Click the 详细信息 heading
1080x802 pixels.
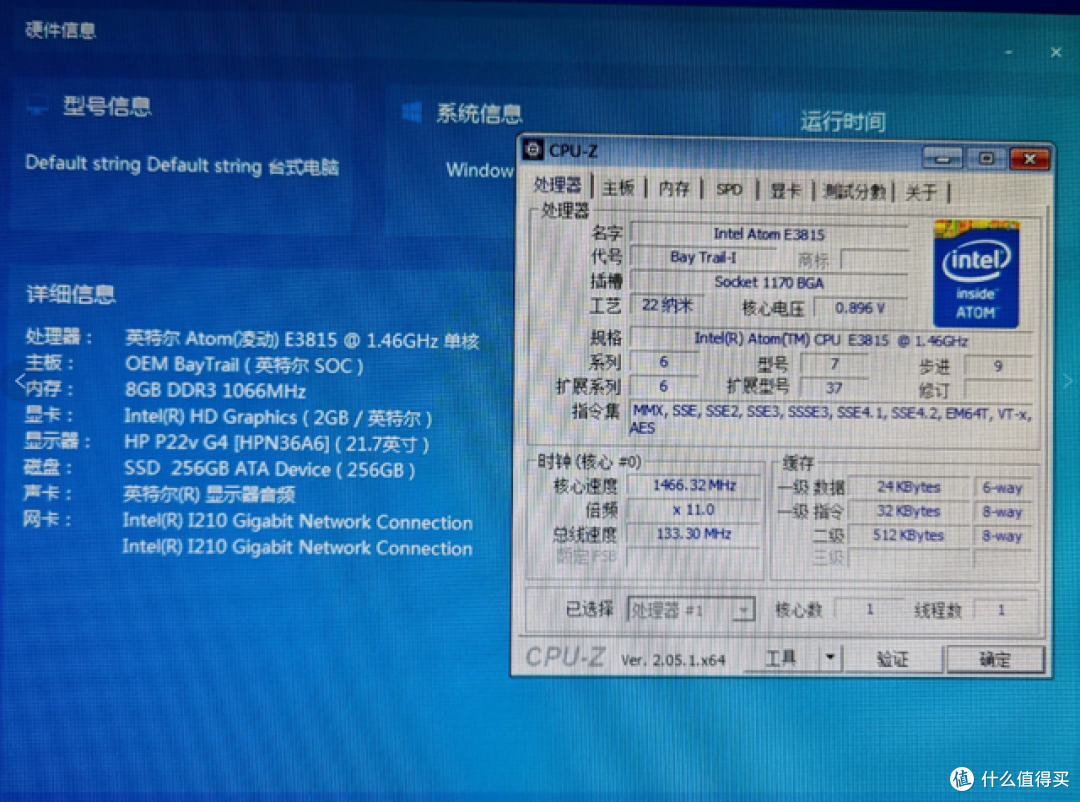pyautogui.click(x=70, y=294)
